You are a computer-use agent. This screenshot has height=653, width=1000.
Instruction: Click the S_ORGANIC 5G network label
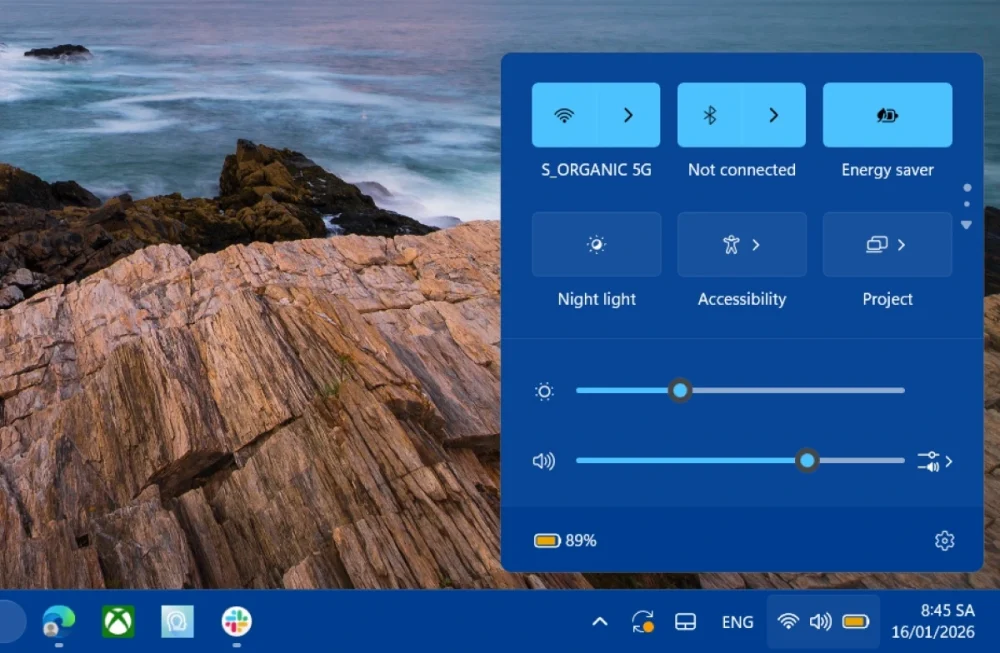tap(596, 170)
